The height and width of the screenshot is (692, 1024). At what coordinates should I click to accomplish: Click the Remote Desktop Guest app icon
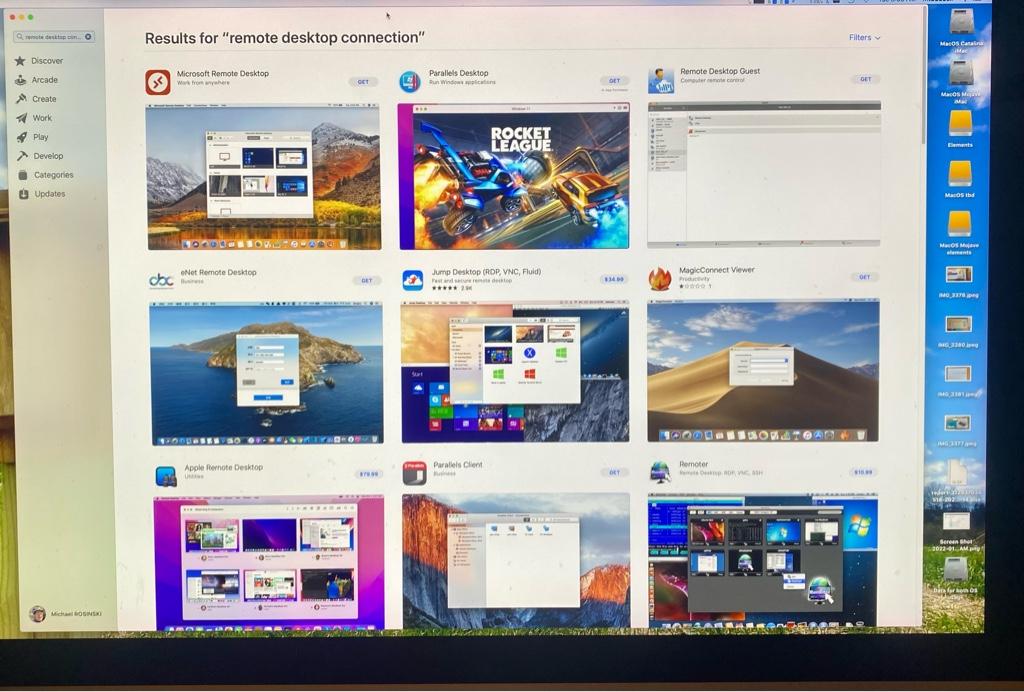coord(661,81)
